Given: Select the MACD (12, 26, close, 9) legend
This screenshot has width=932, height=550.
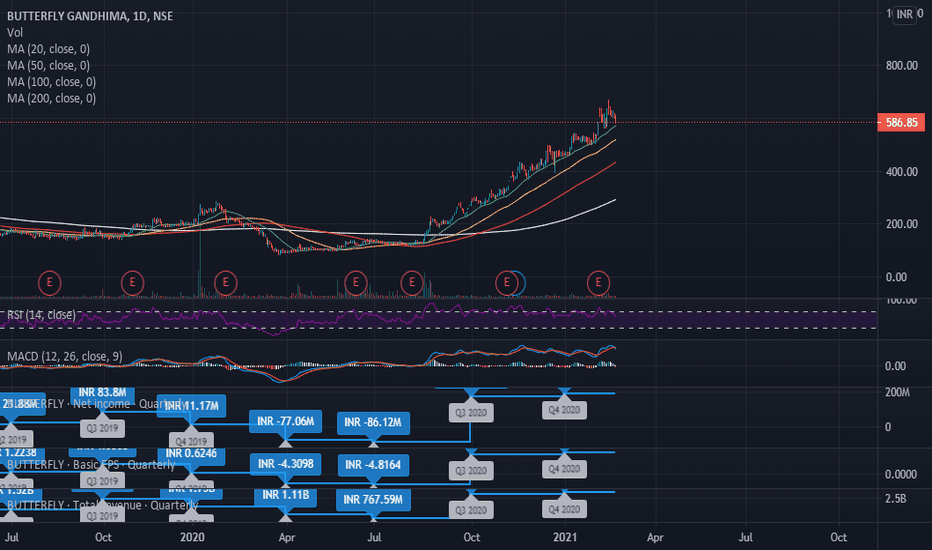Looking at the screenshot, I should [x=65, y=356].
